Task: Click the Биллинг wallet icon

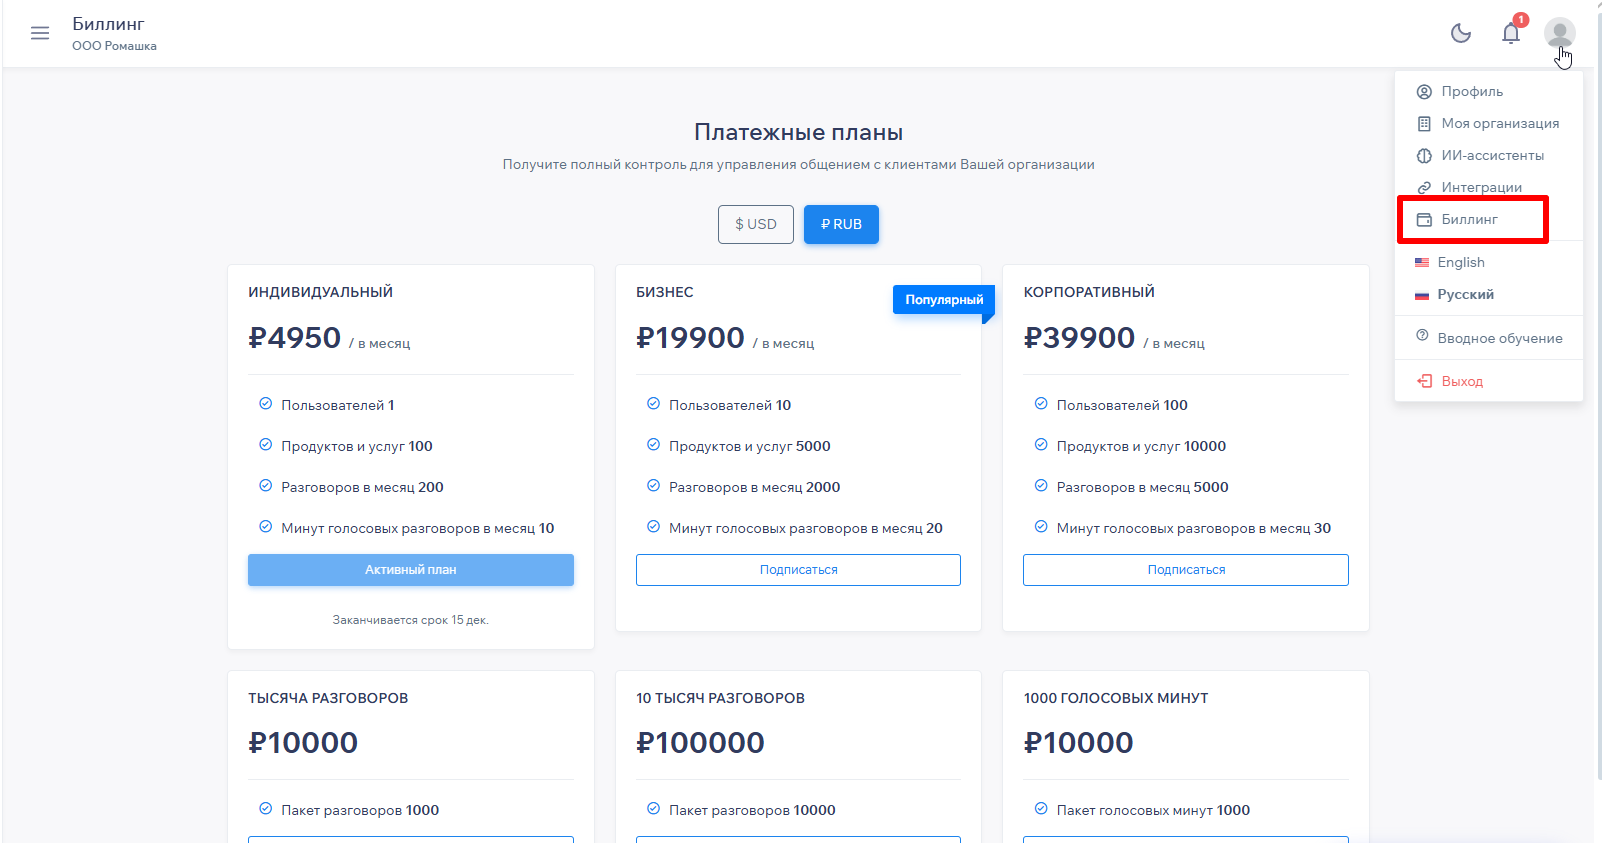Action: pos(1424,220)
